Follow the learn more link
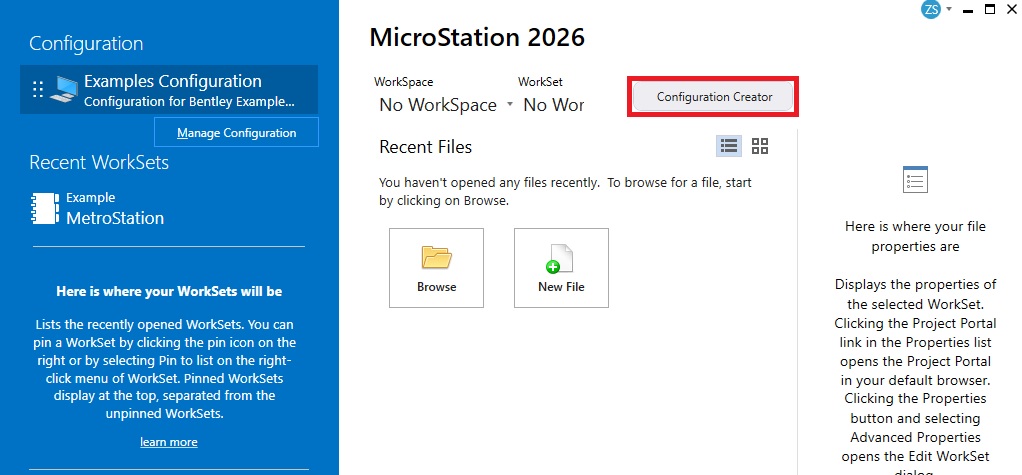Screen dimensions: 1022x475 pyautogui.click(x=168, y=442)
